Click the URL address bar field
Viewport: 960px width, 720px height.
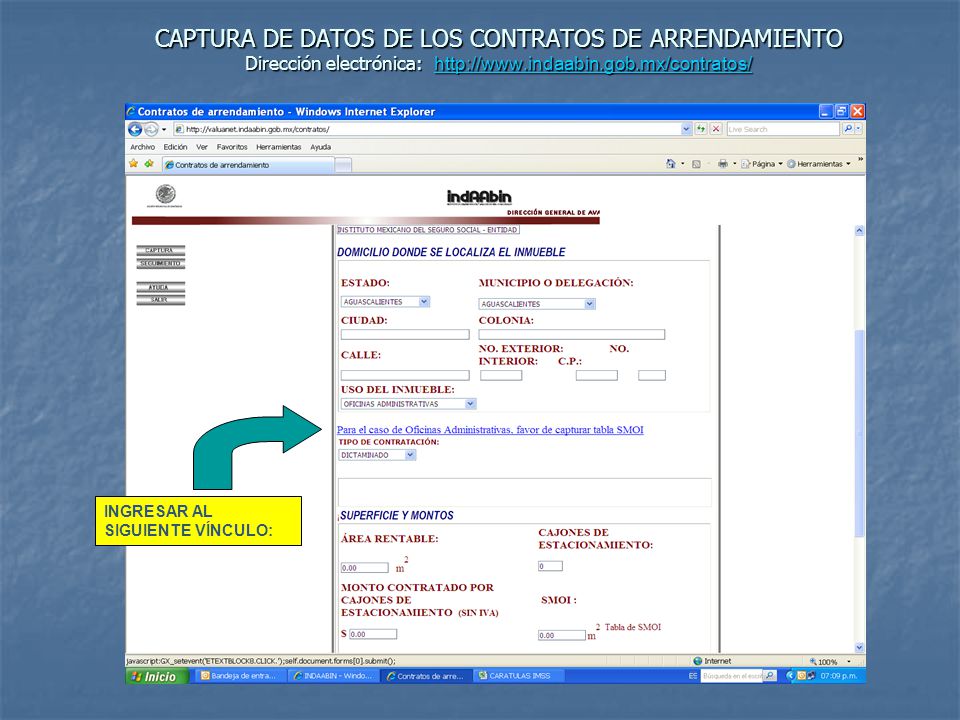[427, 129]
